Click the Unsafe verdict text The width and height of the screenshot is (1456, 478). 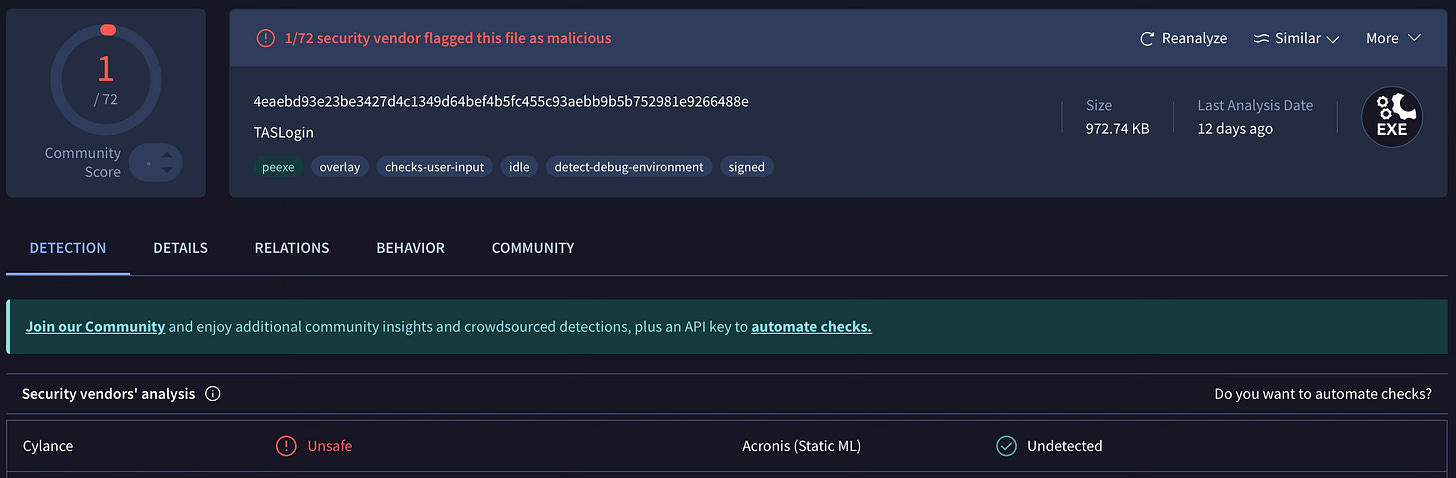pyautogui.click(x=330, y=446)
